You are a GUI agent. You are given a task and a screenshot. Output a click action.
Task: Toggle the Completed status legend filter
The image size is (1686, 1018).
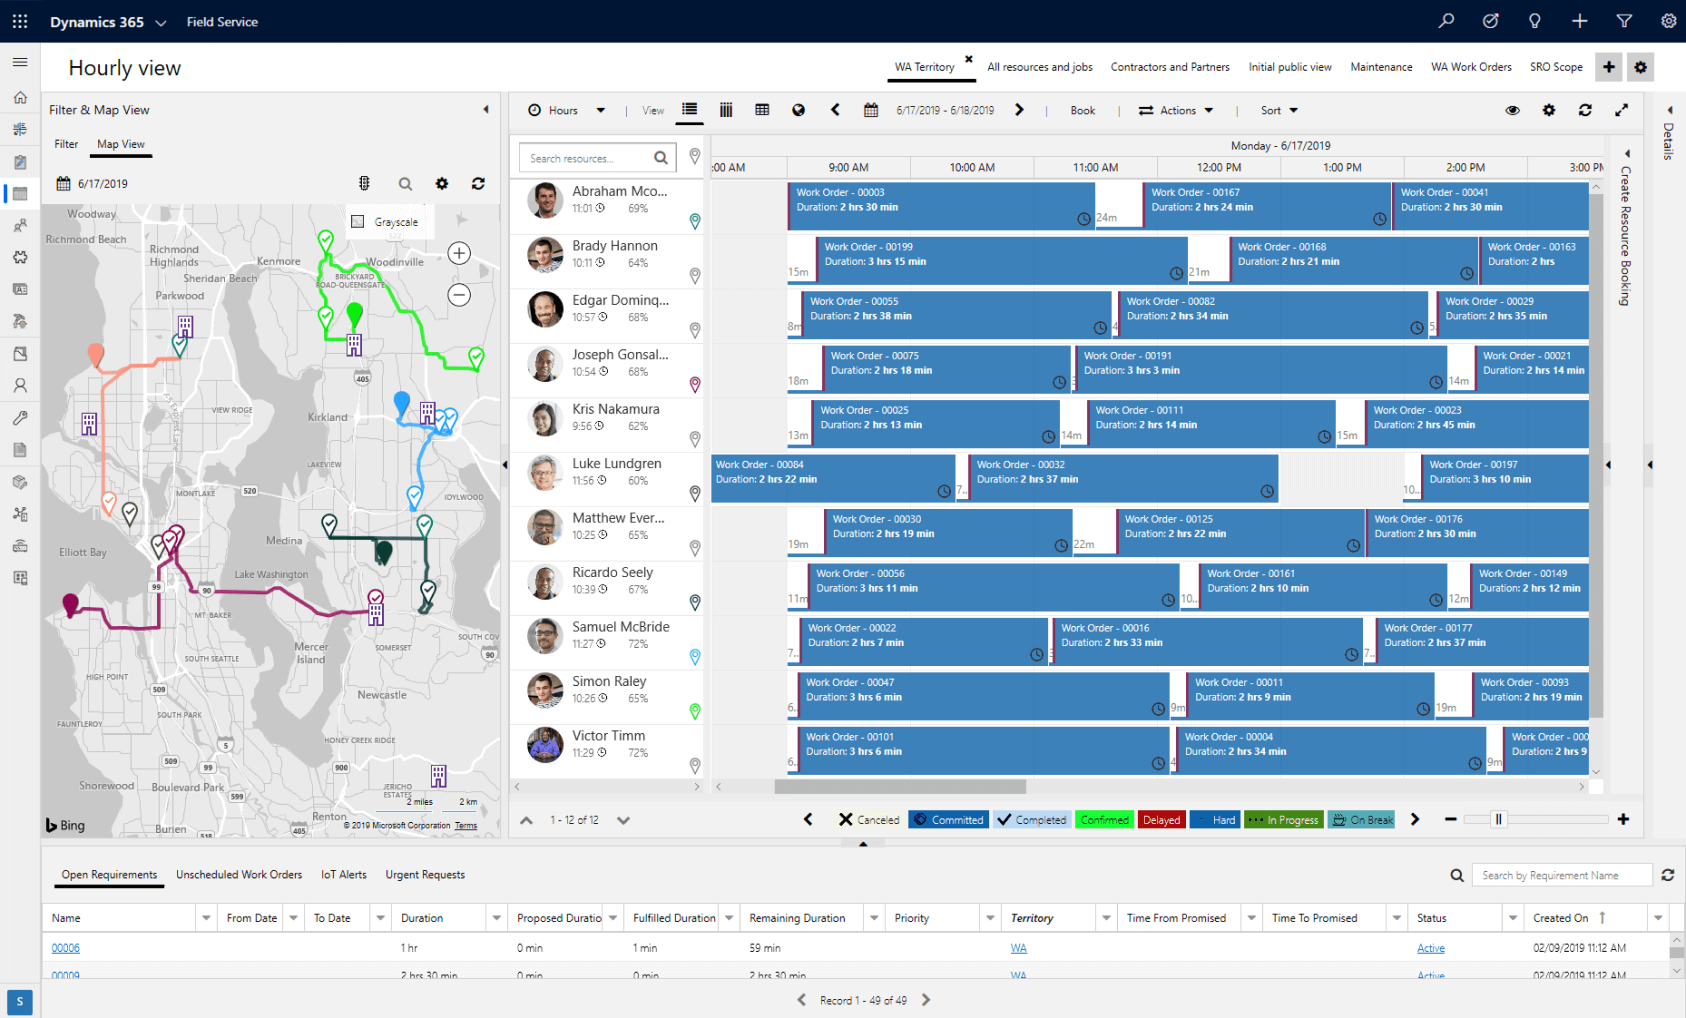(1031, 820)
